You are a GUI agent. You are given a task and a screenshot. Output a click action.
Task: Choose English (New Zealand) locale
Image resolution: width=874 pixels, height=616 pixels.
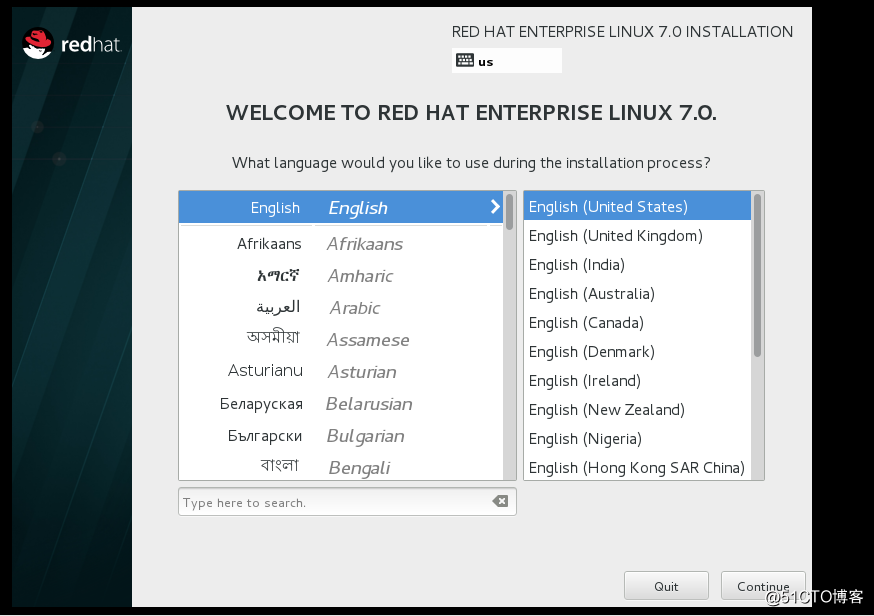pyautogui.click(x=638, y=409)
